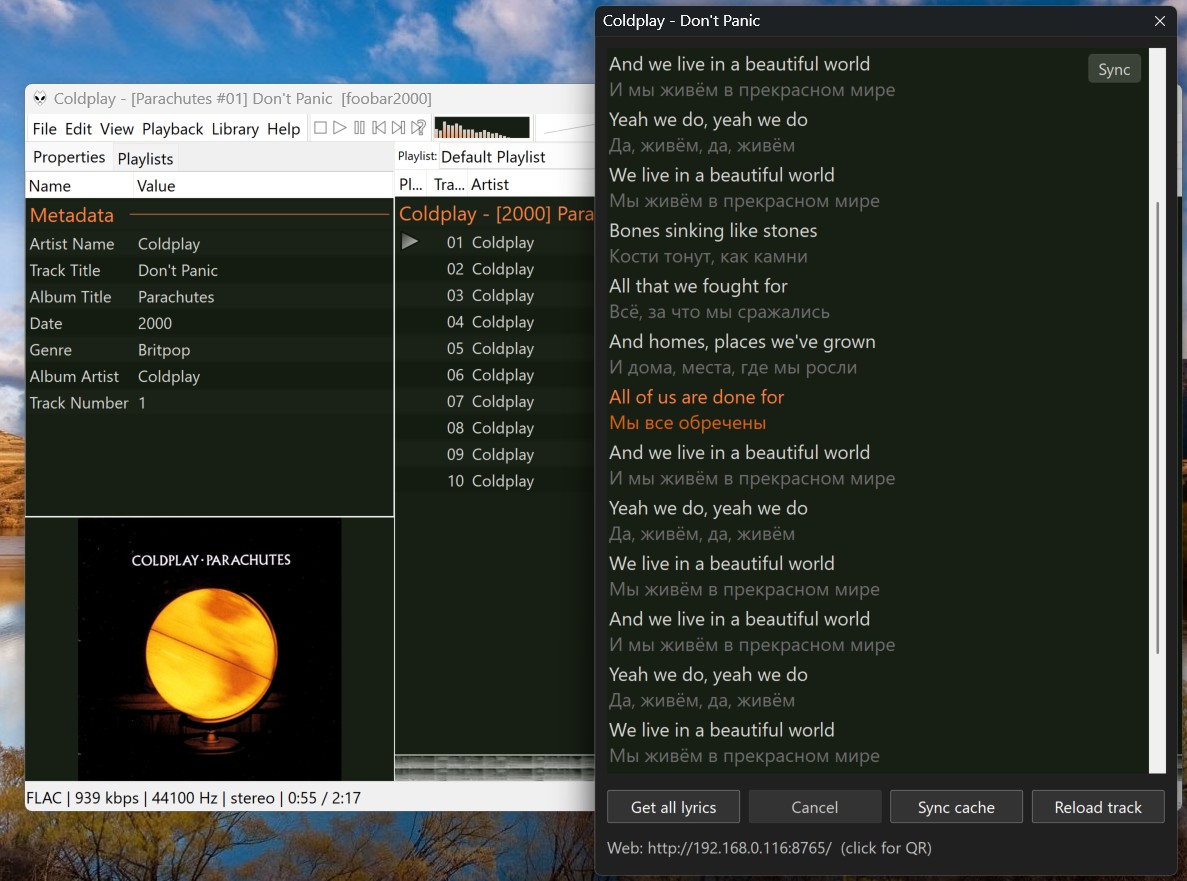This screenshot has width=1187, height=881.
Task: Switch to the Playlists tab
Action: (x=145, y=159)
